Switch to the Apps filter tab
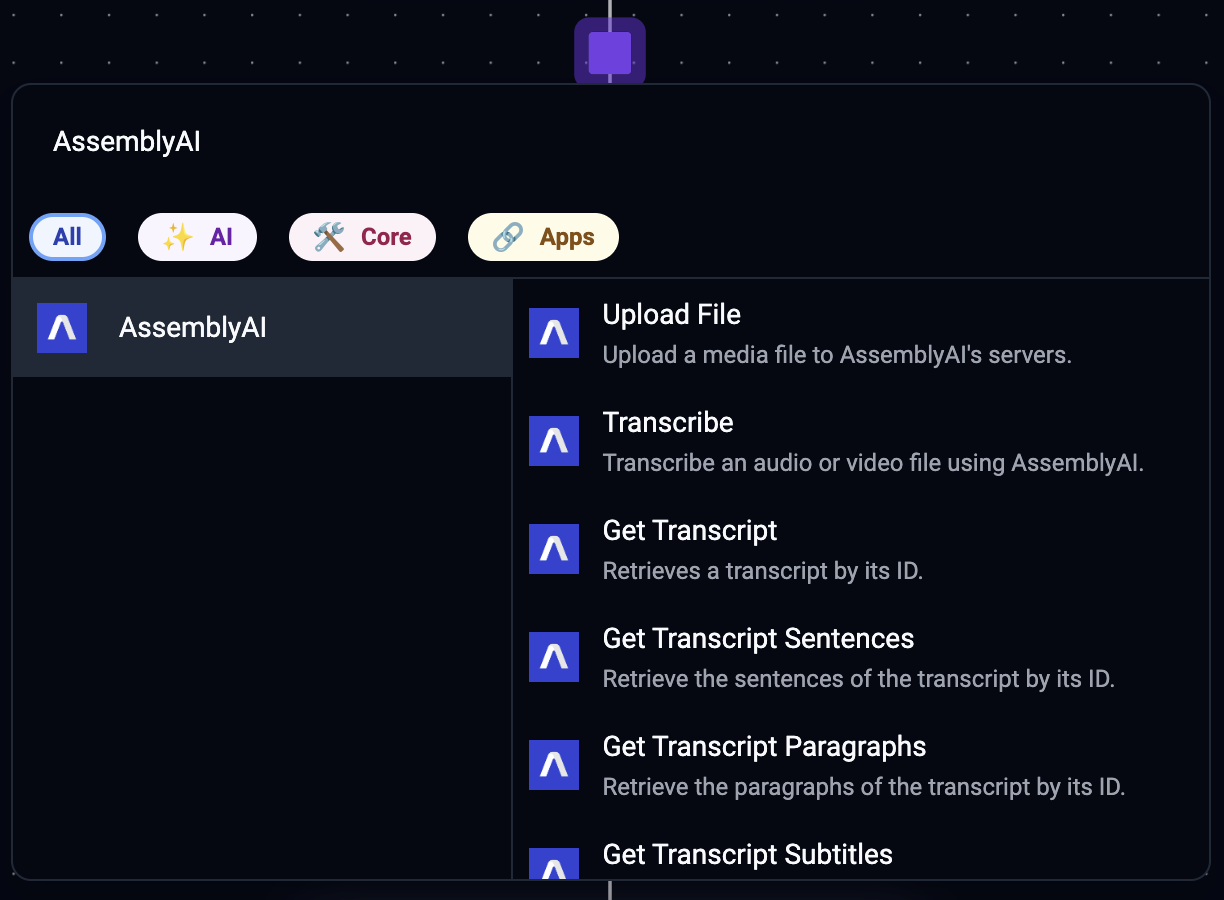Screen dimensions: 1224x900 click(543, 237)
